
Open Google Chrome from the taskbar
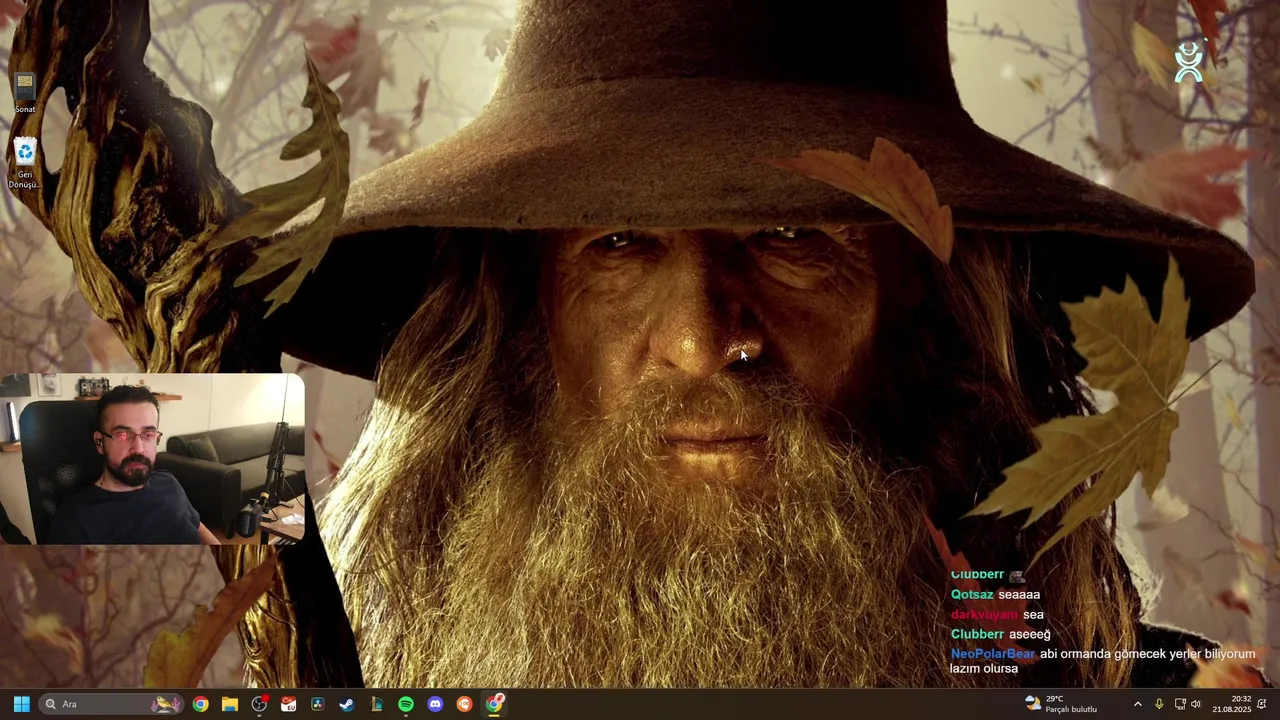pos(200,704)
